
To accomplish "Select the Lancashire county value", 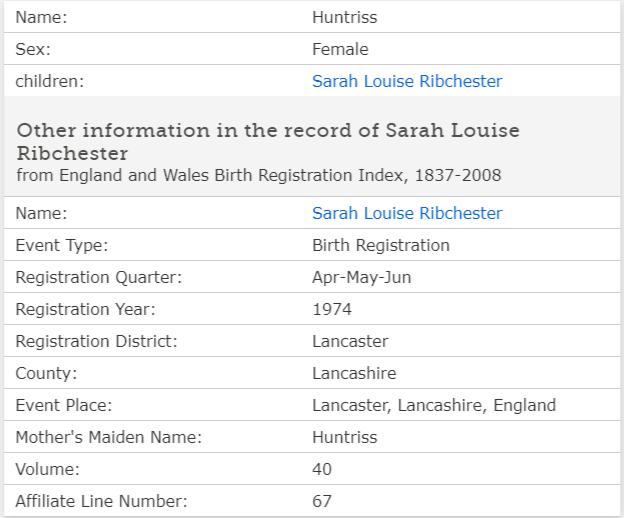I will click(354, 373).
